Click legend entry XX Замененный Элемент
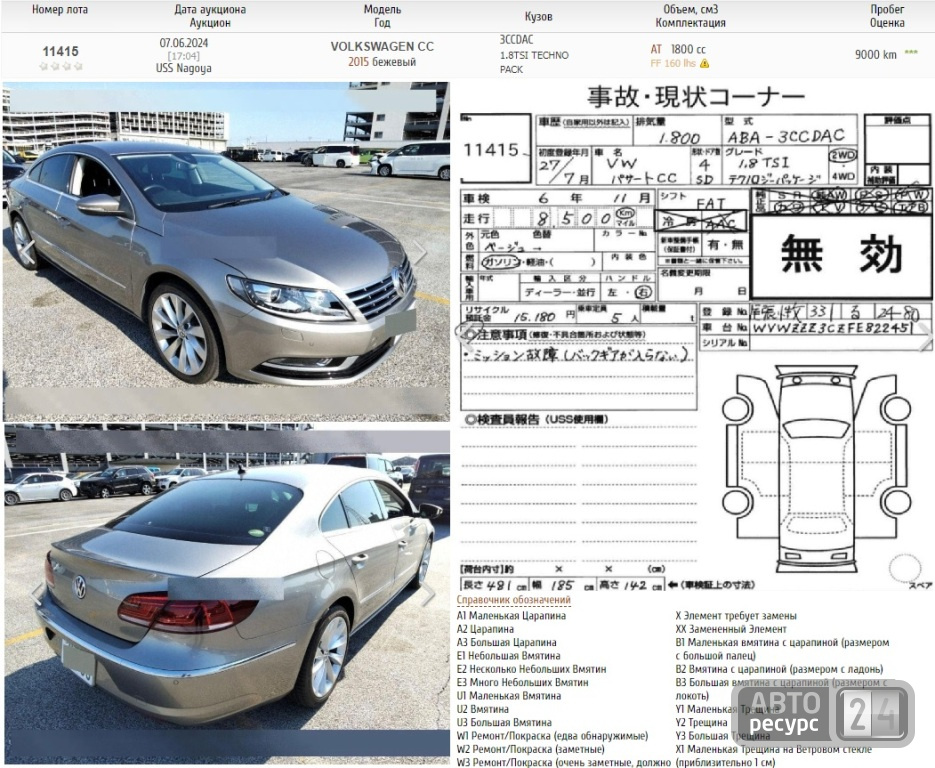 (x=731, y=629)
